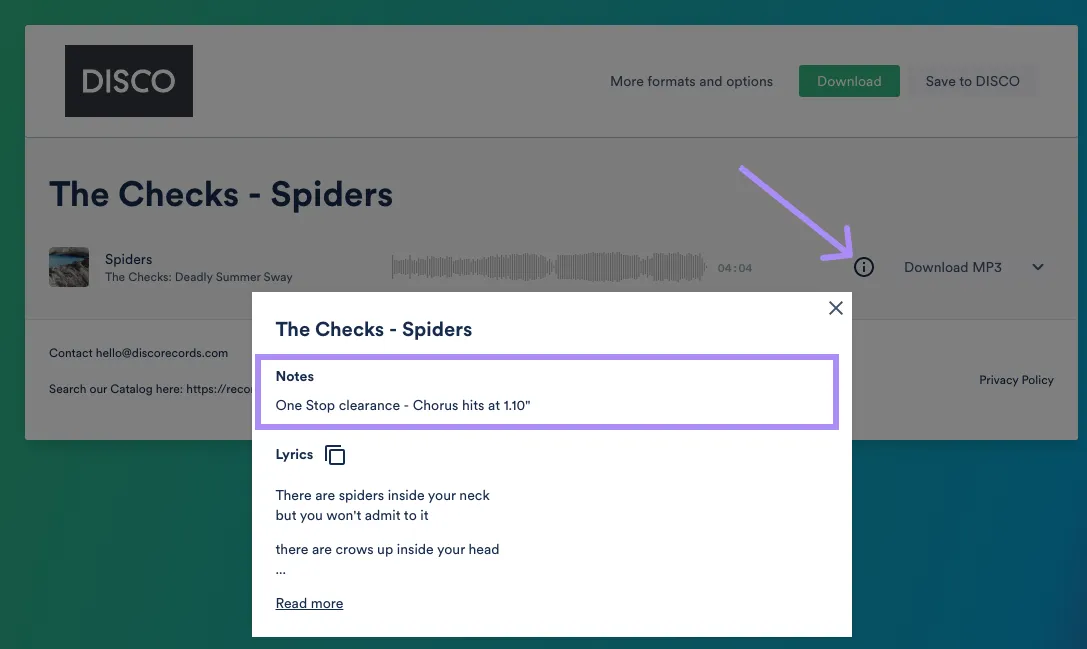This screenshot has width=1087, height=649.
Task: Click the DISCO logo
Action: 129,81
